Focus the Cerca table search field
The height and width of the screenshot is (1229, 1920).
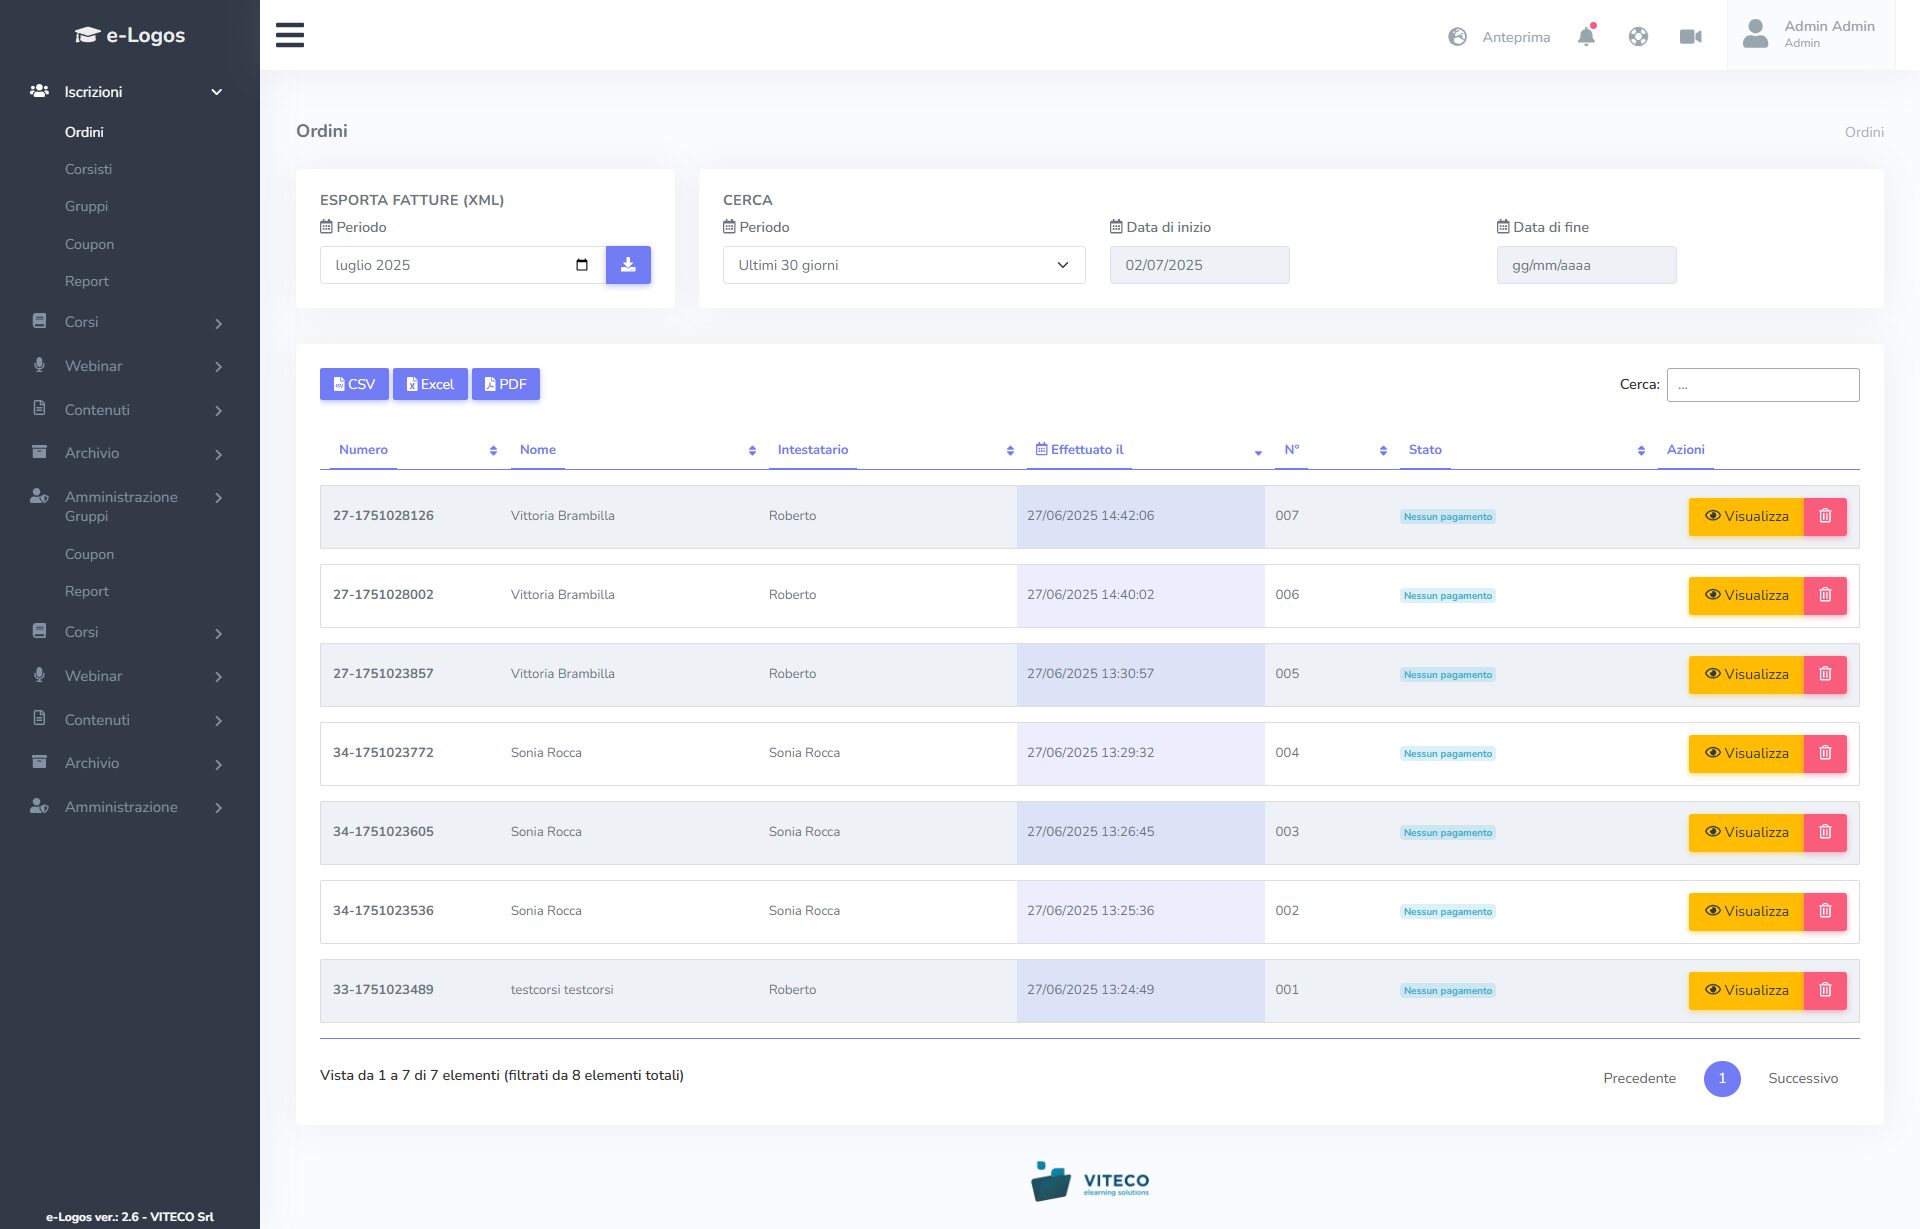[x=1762, y=385]
